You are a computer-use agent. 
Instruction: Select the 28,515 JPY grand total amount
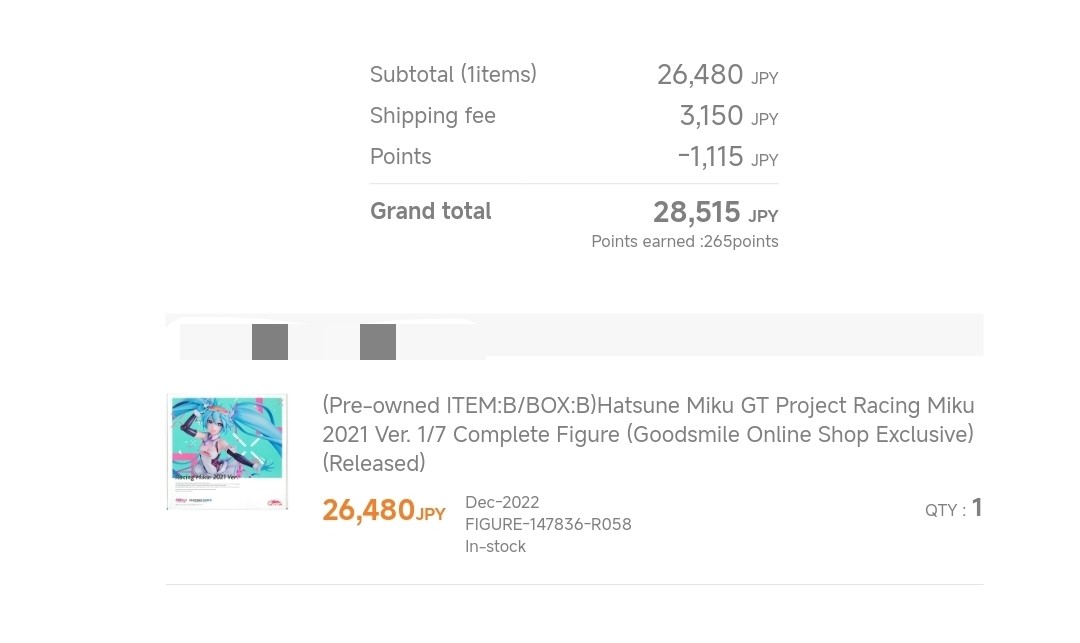click(x=714, y=212)
